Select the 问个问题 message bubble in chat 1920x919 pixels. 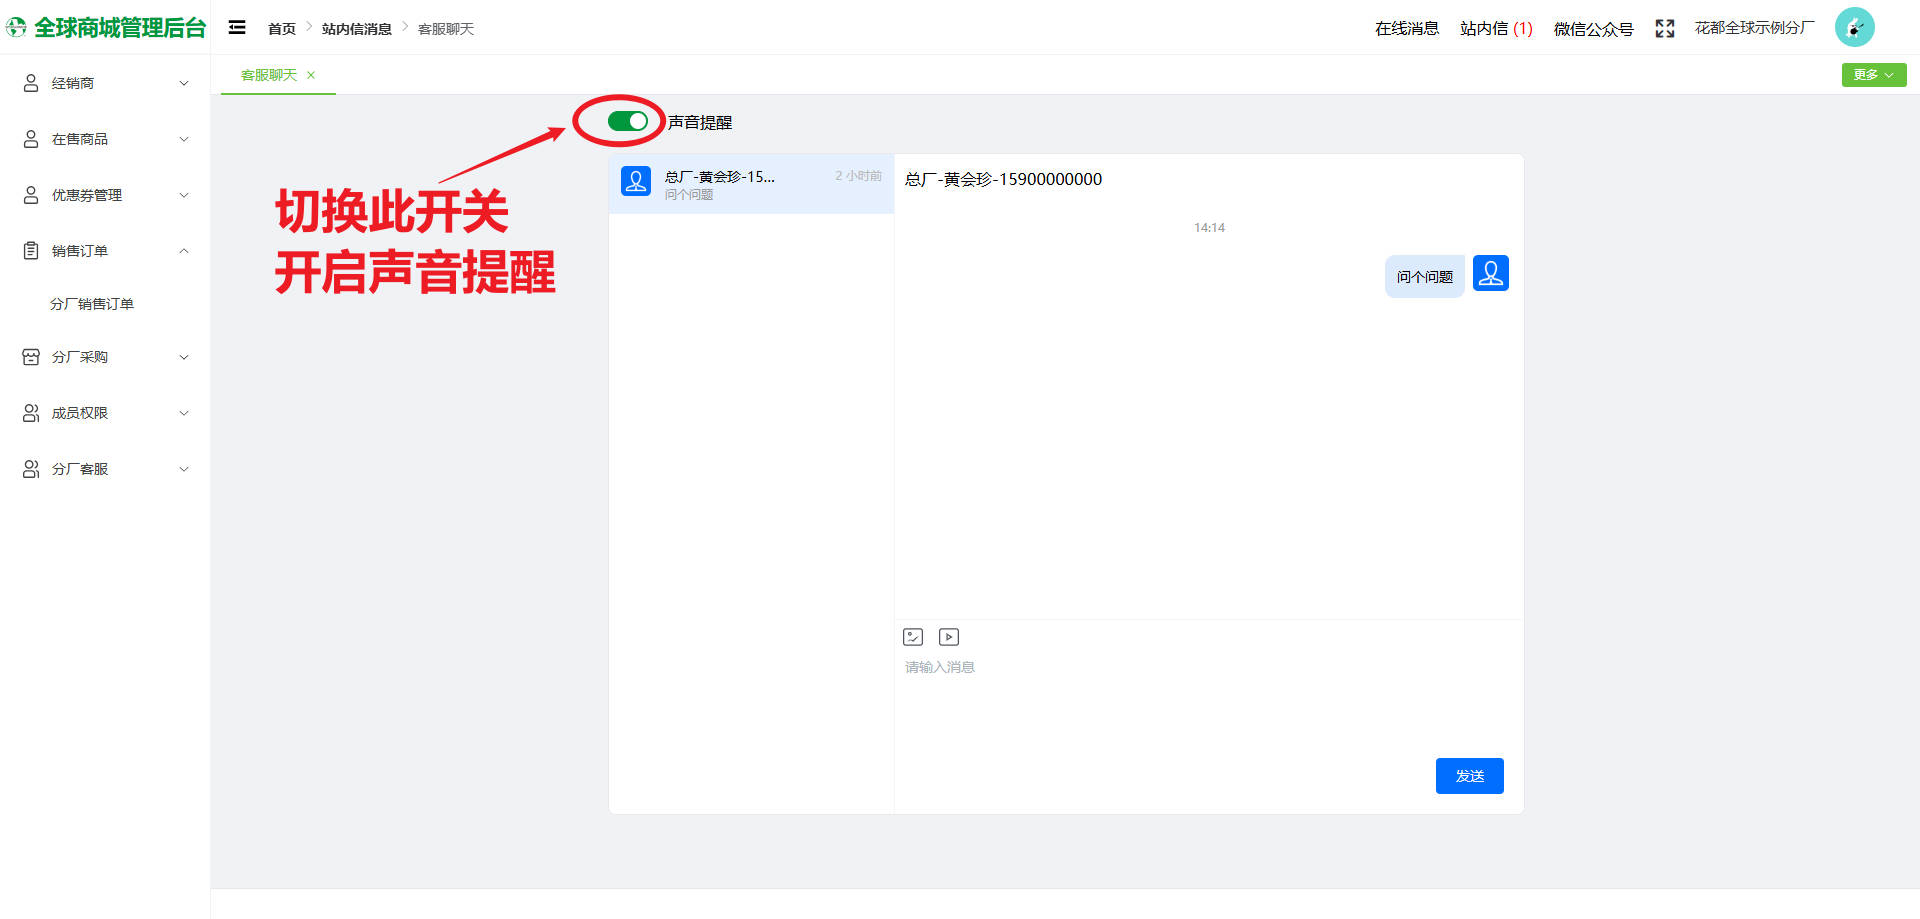tap(1424, 275)
